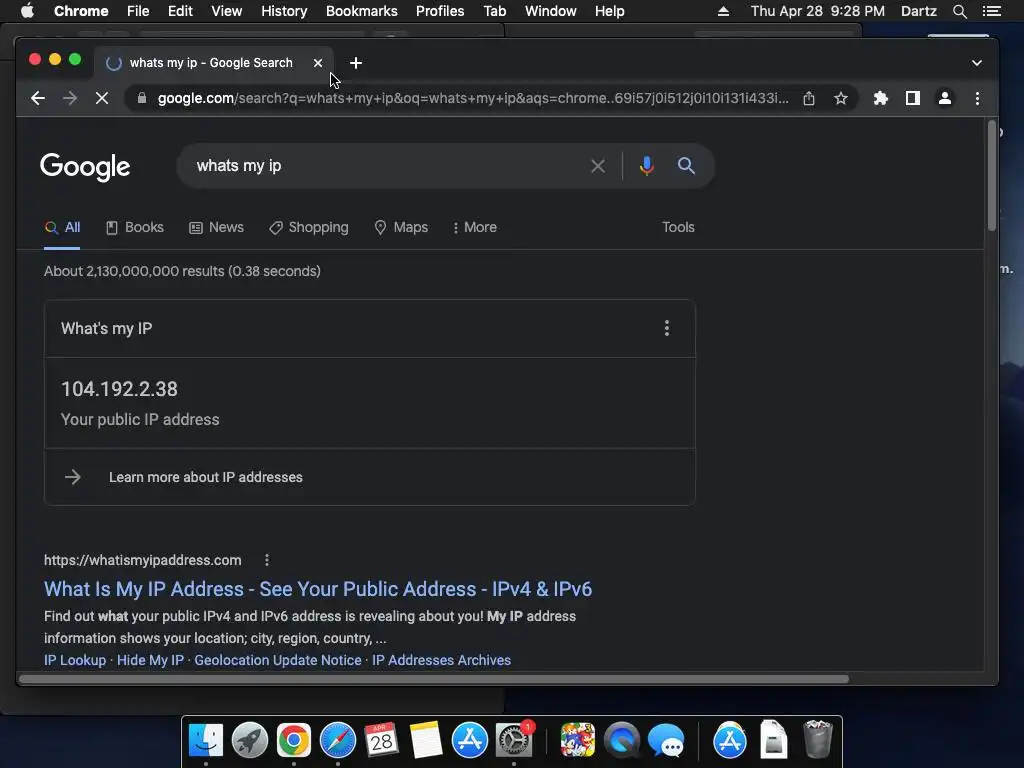Image resolution: width=1024 pixels, height=768 pixels.
Task: Click the forward navigation arrow
Action: point(70,99)
